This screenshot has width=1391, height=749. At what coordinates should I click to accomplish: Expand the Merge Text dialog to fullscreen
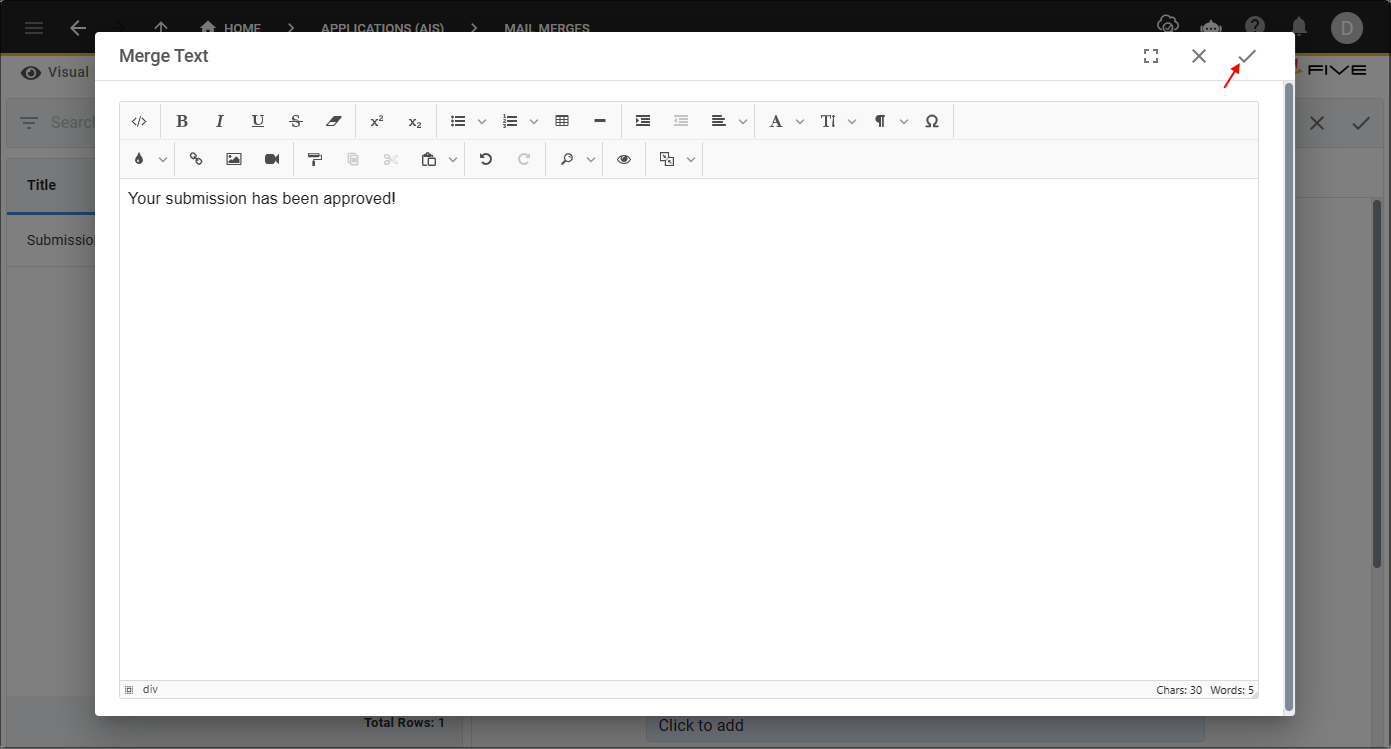click(x=1151, y=56)
